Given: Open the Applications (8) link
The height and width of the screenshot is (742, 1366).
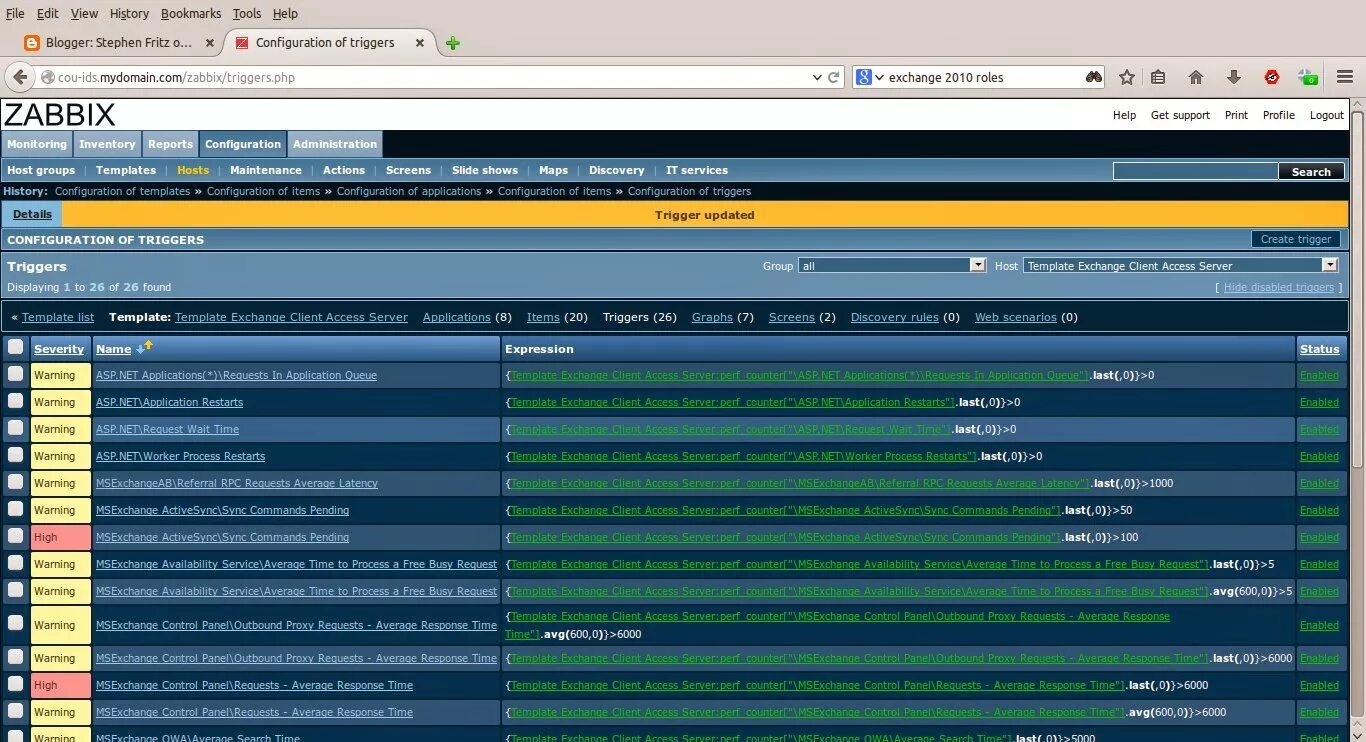Looking at the screenshot, I should click(x=457, y=317).
